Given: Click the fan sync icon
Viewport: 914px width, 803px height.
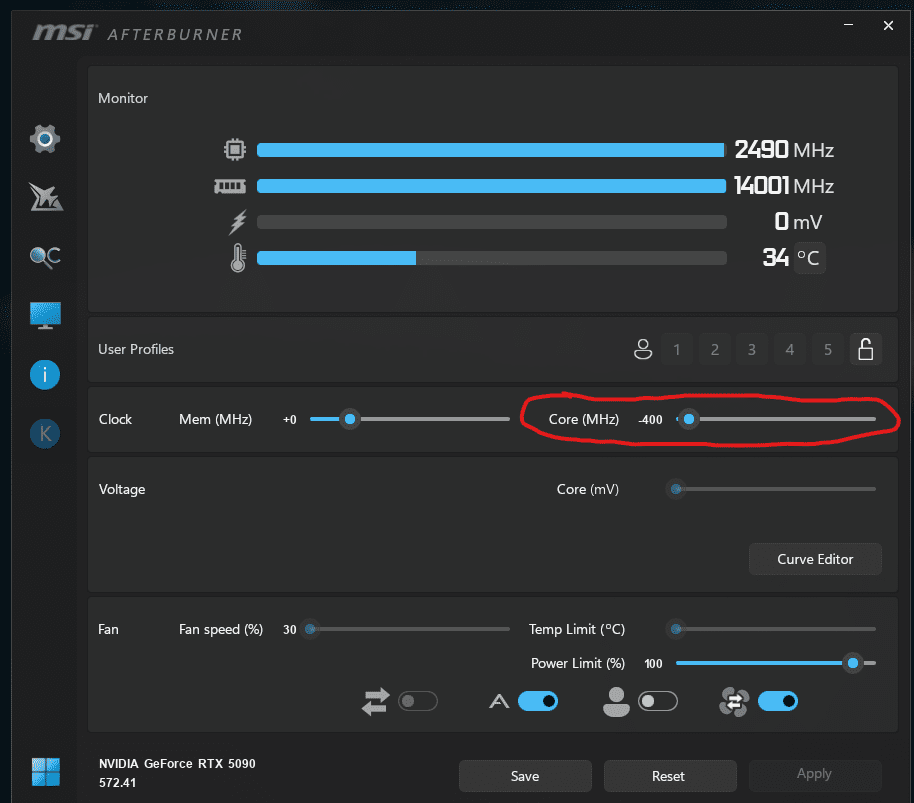Looking at the screenshot, I should (734, 702).
